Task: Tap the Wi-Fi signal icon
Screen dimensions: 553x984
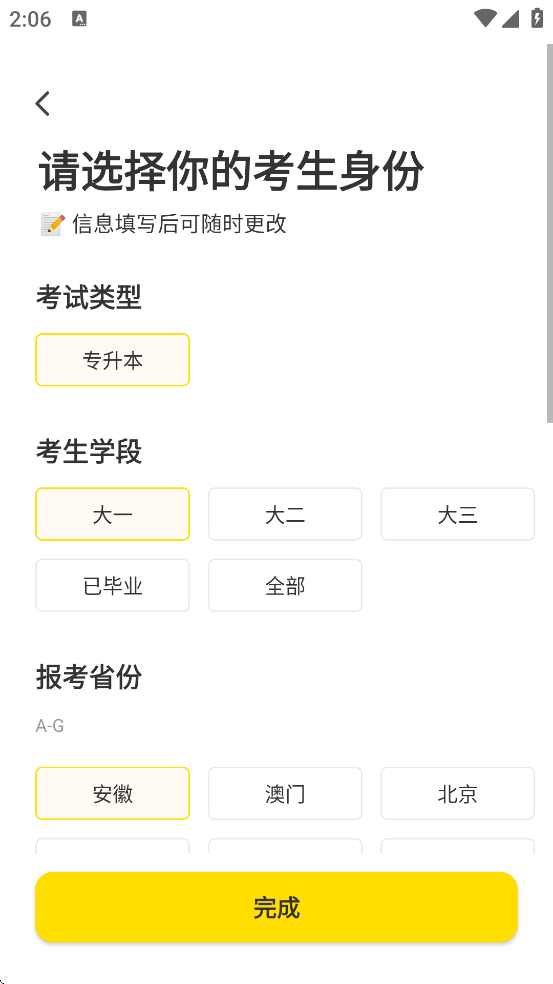Action: pos(485,18)
